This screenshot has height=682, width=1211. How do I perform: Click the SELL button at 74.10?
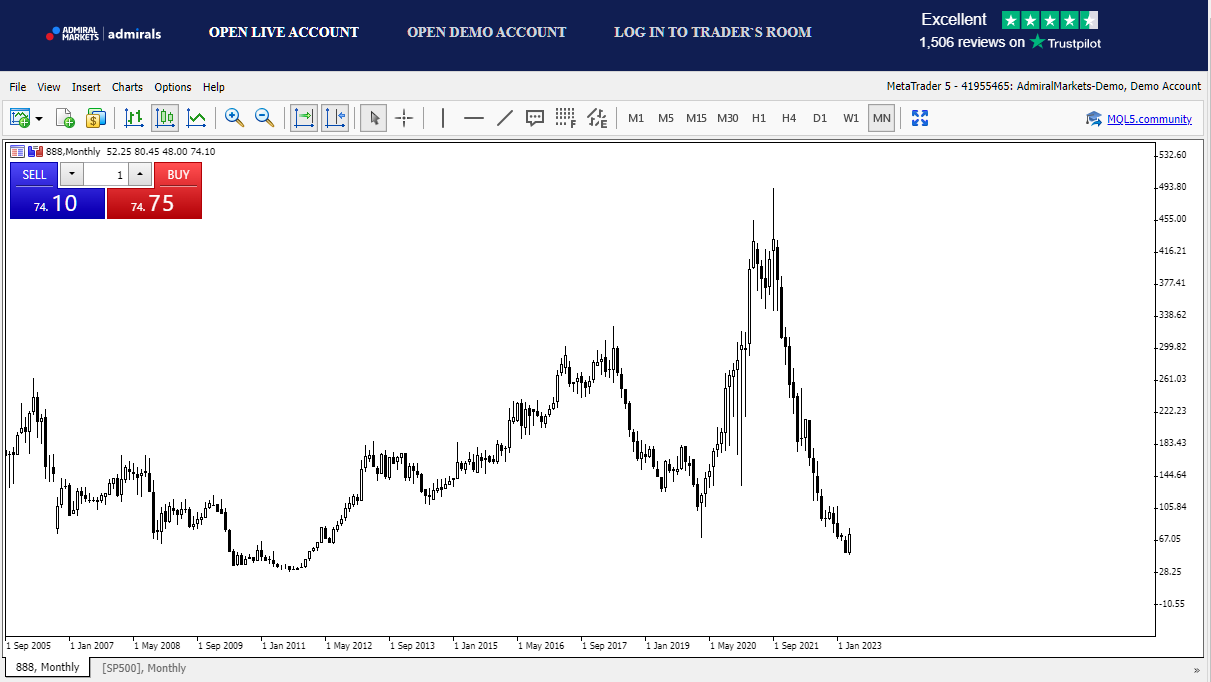[x=57, y=203]
